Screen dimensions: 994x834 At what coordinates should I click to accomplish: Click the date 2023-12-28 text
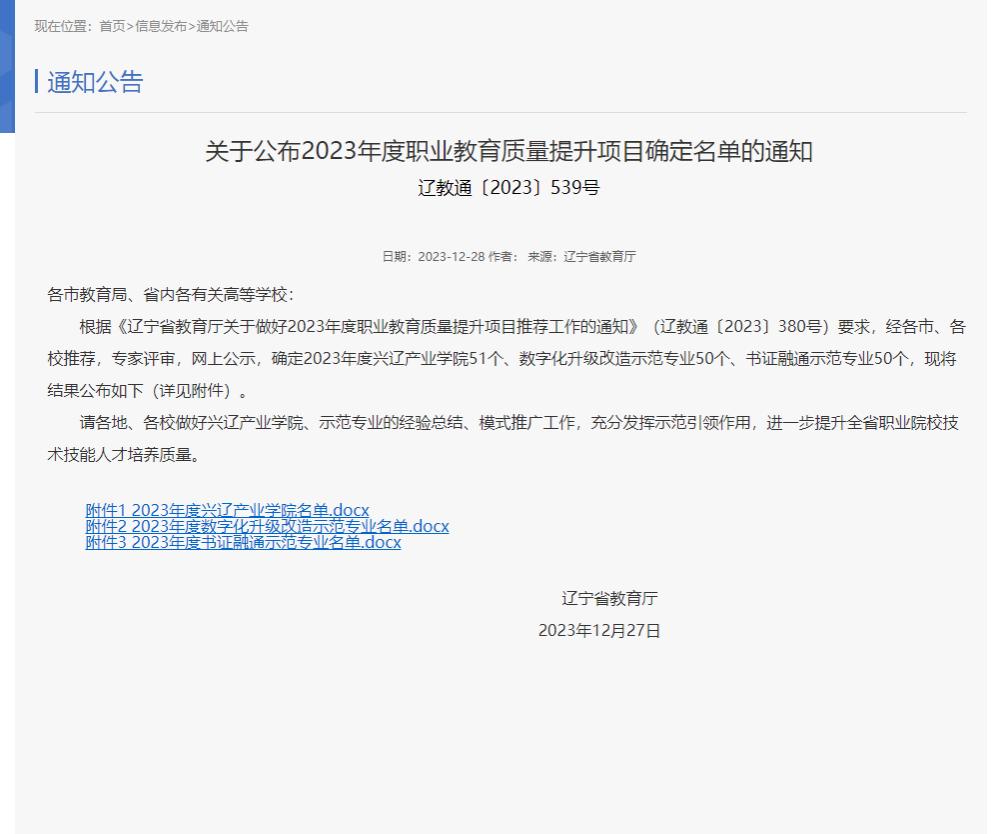pyautogui.click(x=451, y=257)
